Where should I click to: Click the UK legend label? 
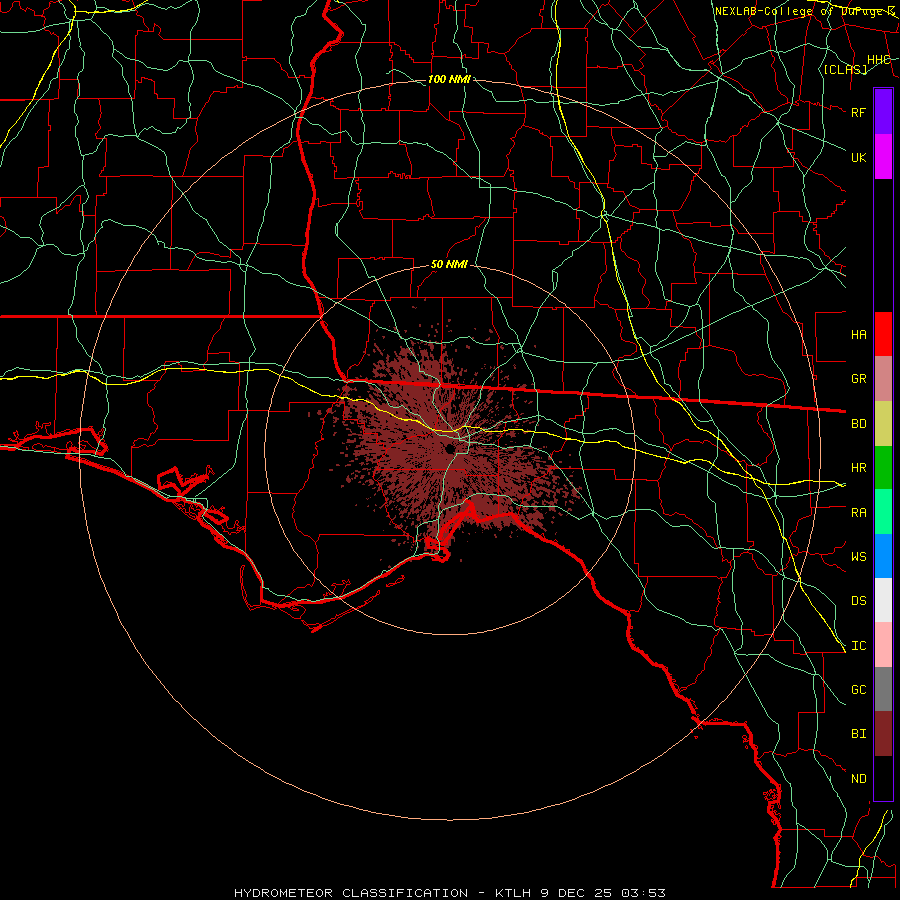(x=858, y=157)
